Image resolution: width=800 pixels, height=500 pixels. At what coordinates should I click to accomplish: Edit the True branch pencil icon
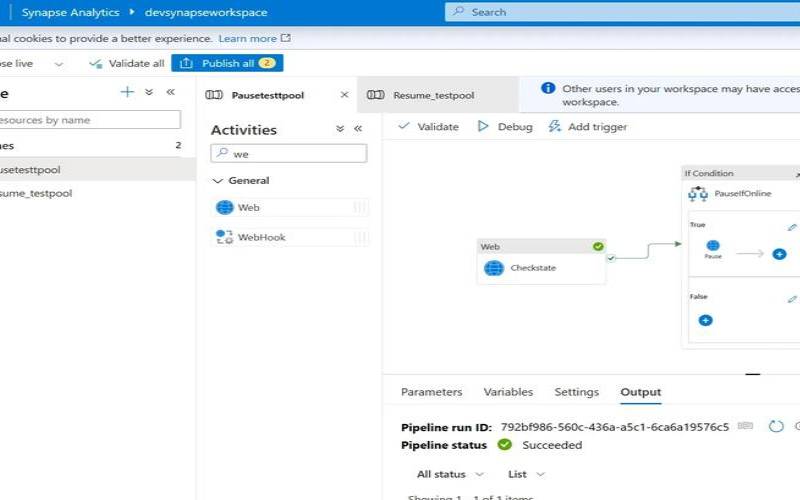click(792, 227)
